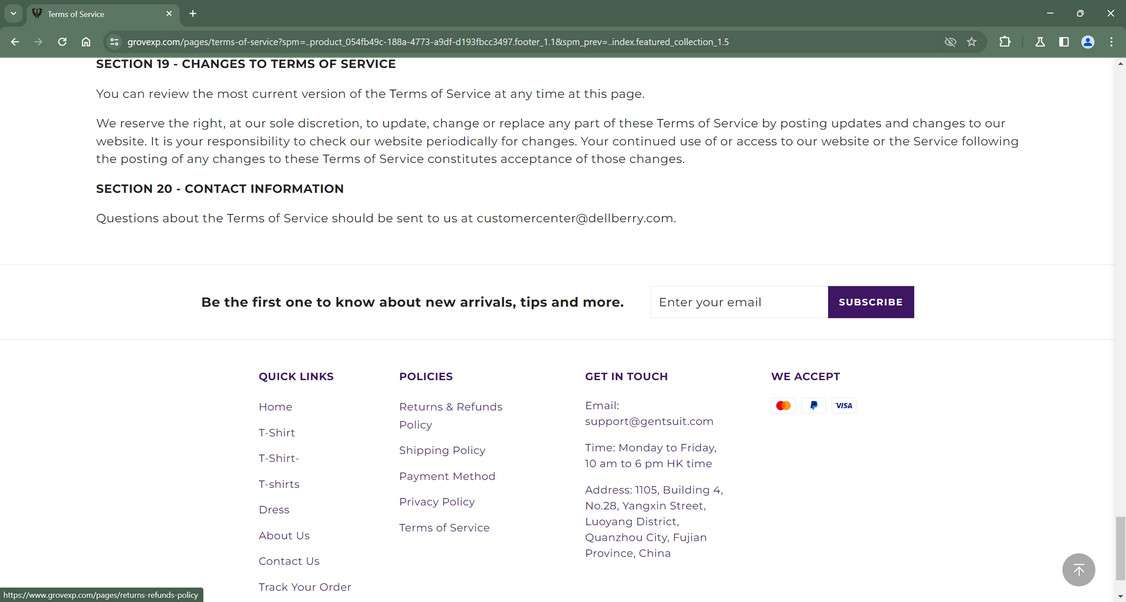This screenshot has height=602, width=1126.
Task: Go to browser home page
Action: tap(86, 42)
